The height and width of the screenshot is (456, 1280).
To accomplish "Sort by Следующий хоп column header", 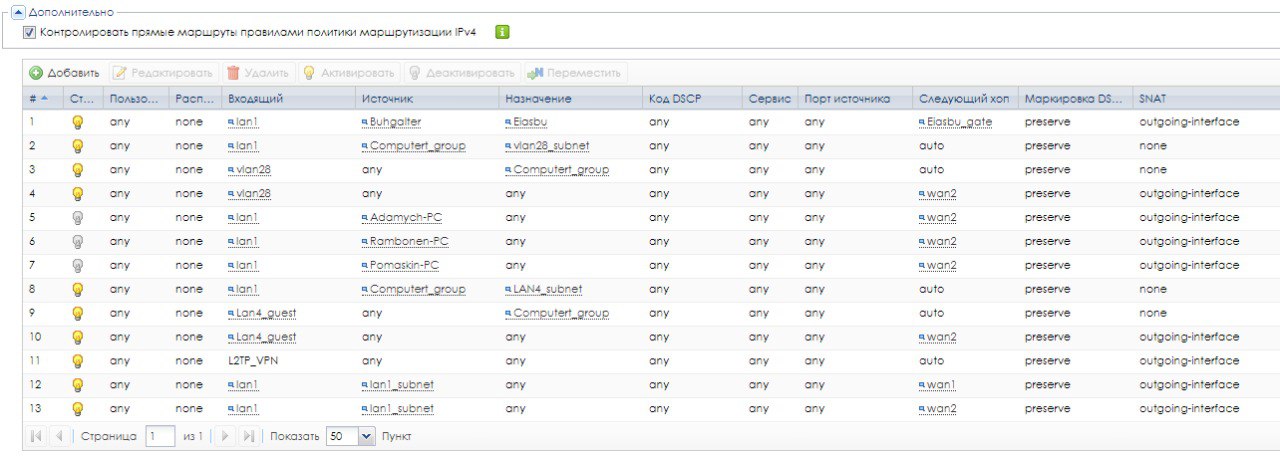I will coord(965,99).
